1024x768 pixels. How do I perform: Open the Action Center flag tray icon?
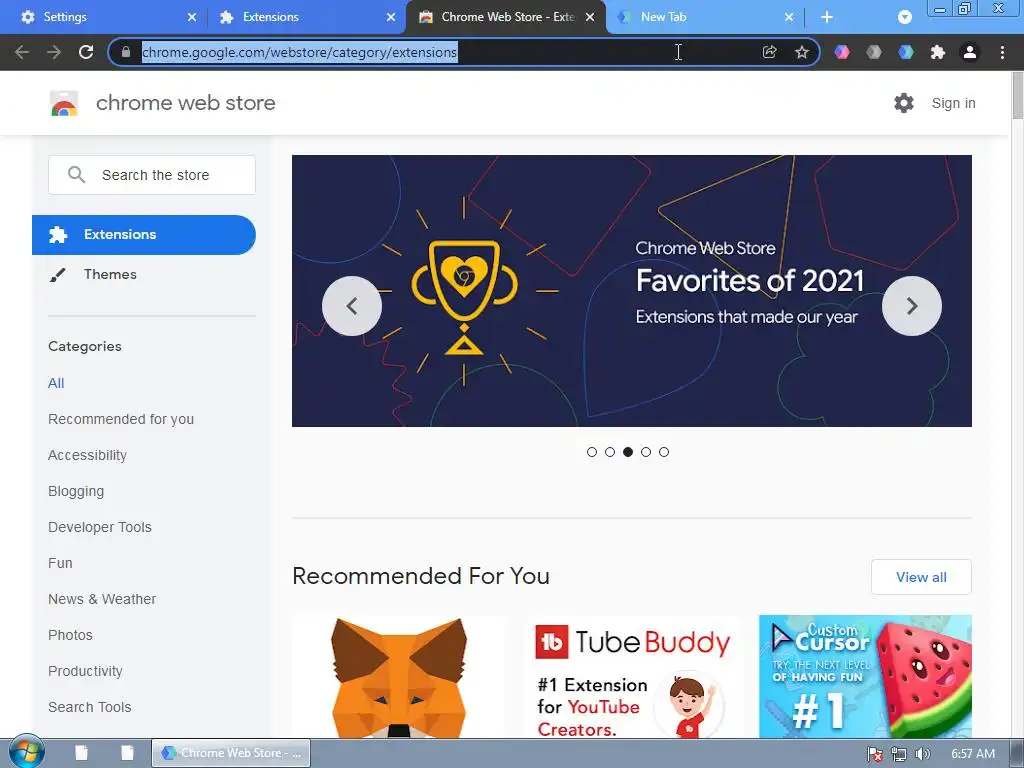coord(874,754)
